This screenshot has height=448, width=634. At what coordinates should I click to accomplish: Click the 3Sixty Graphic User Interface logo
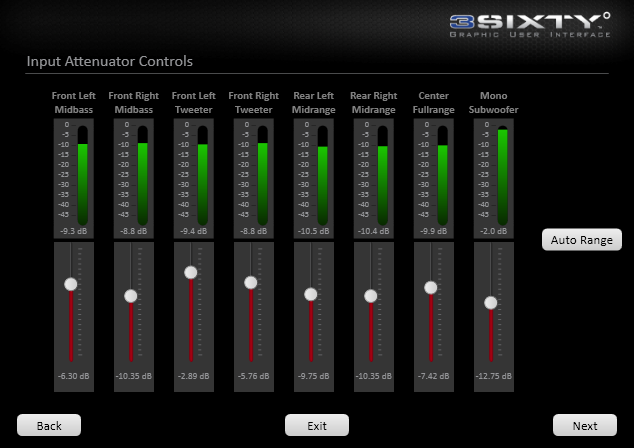[530, 25]
